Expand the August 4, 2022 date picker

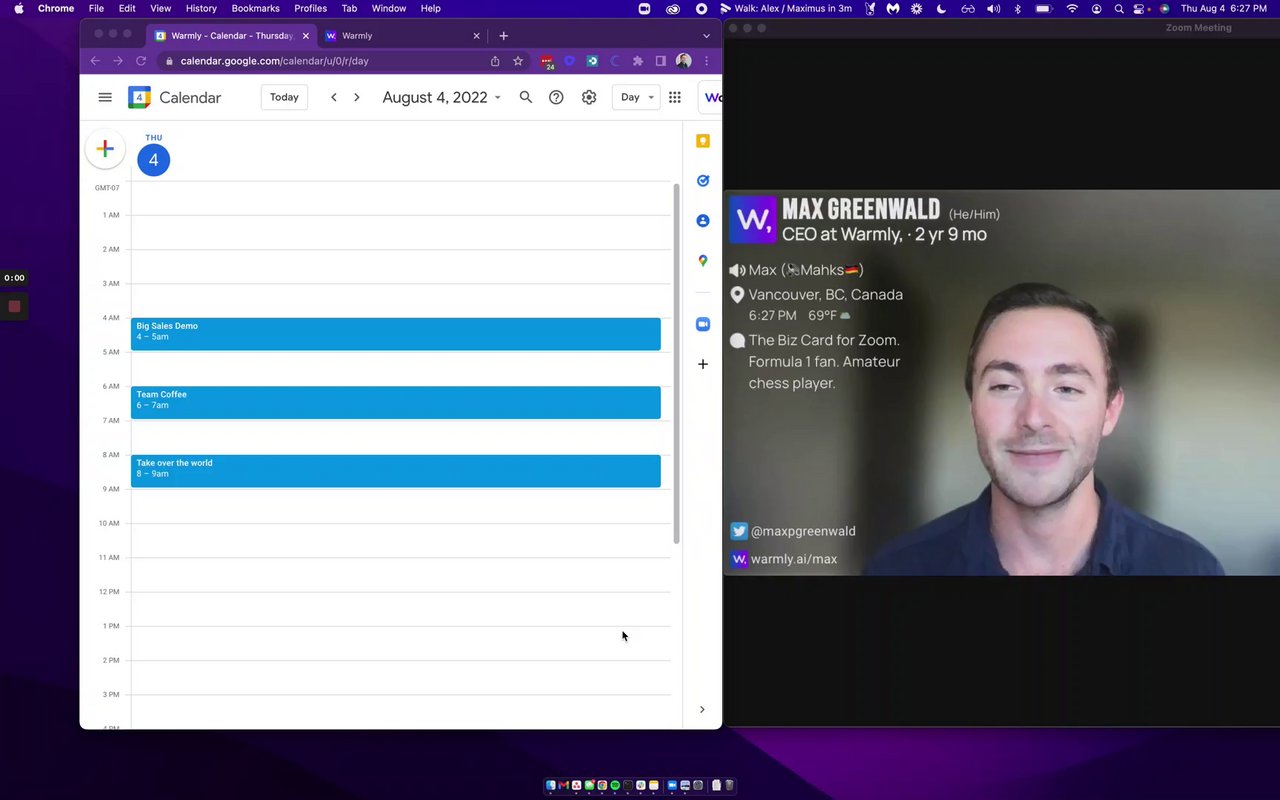[442, 97]
